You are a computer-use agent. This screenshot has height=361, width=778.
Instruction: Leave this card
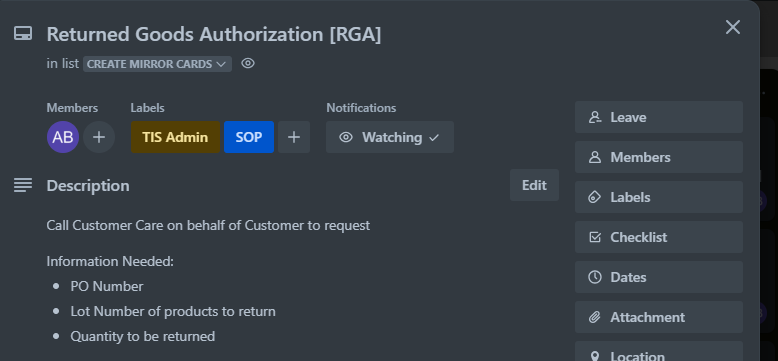pos(658,117)
